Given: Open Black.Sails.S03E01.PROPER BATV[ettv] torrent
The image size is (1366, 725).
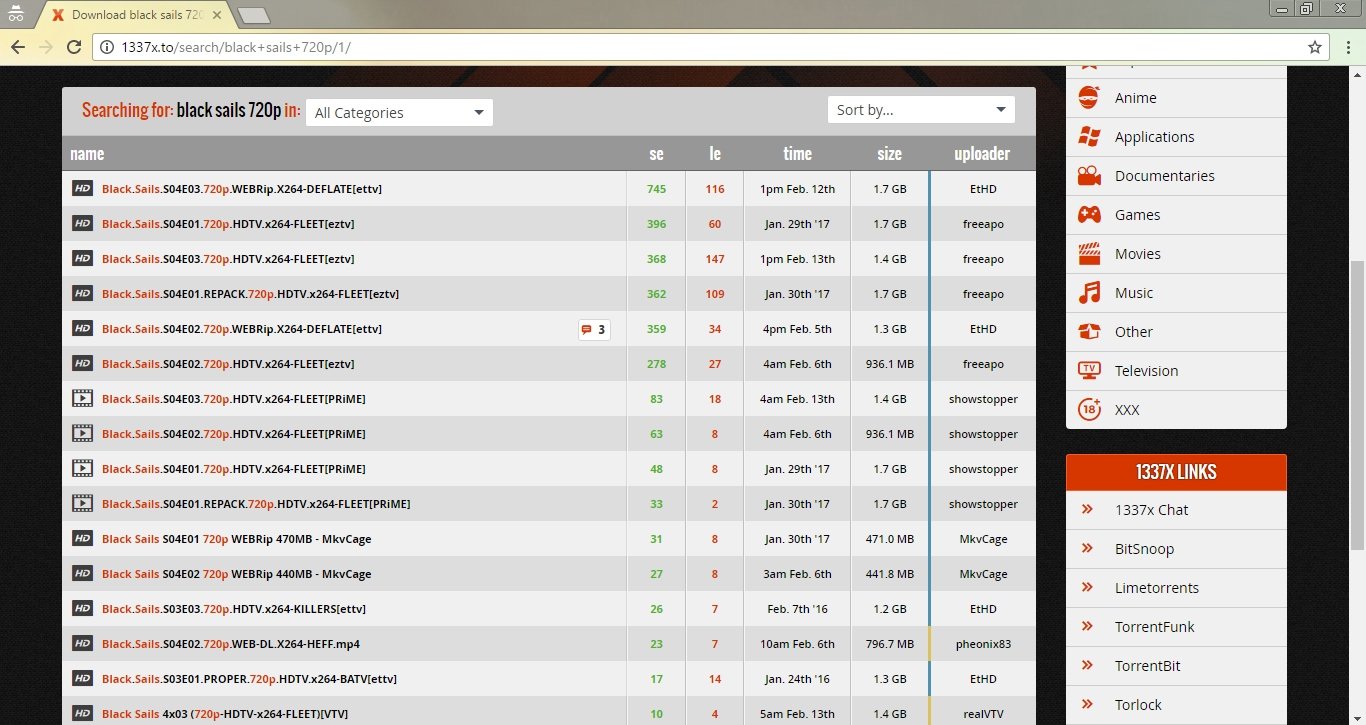Looking at the screenshot, I should tap(249, 679).
